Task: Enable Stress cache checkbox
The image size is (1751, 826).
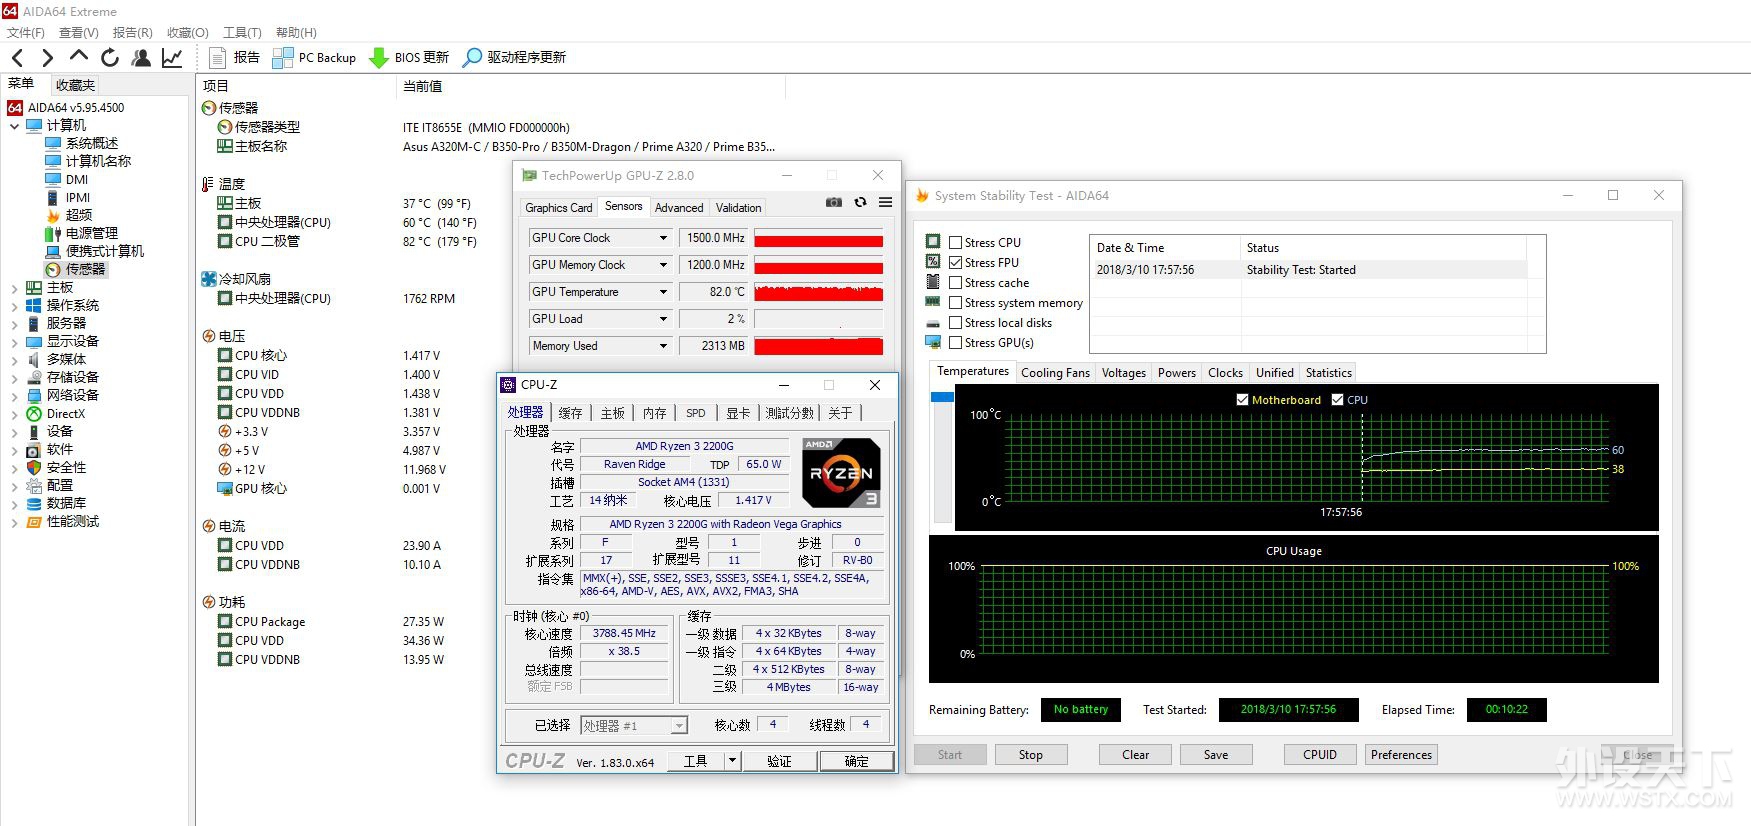Action: point(955,282)
